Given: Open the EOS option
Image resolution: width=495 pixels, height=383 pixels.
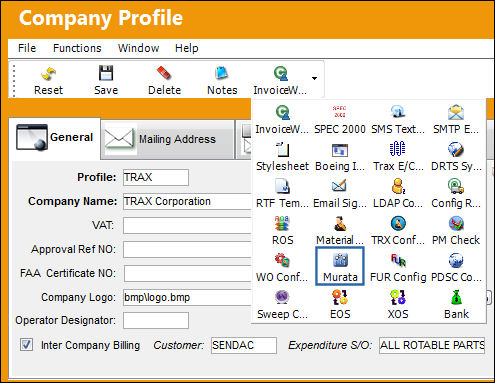Looking at the screenshot, I should tap(340, 305).
